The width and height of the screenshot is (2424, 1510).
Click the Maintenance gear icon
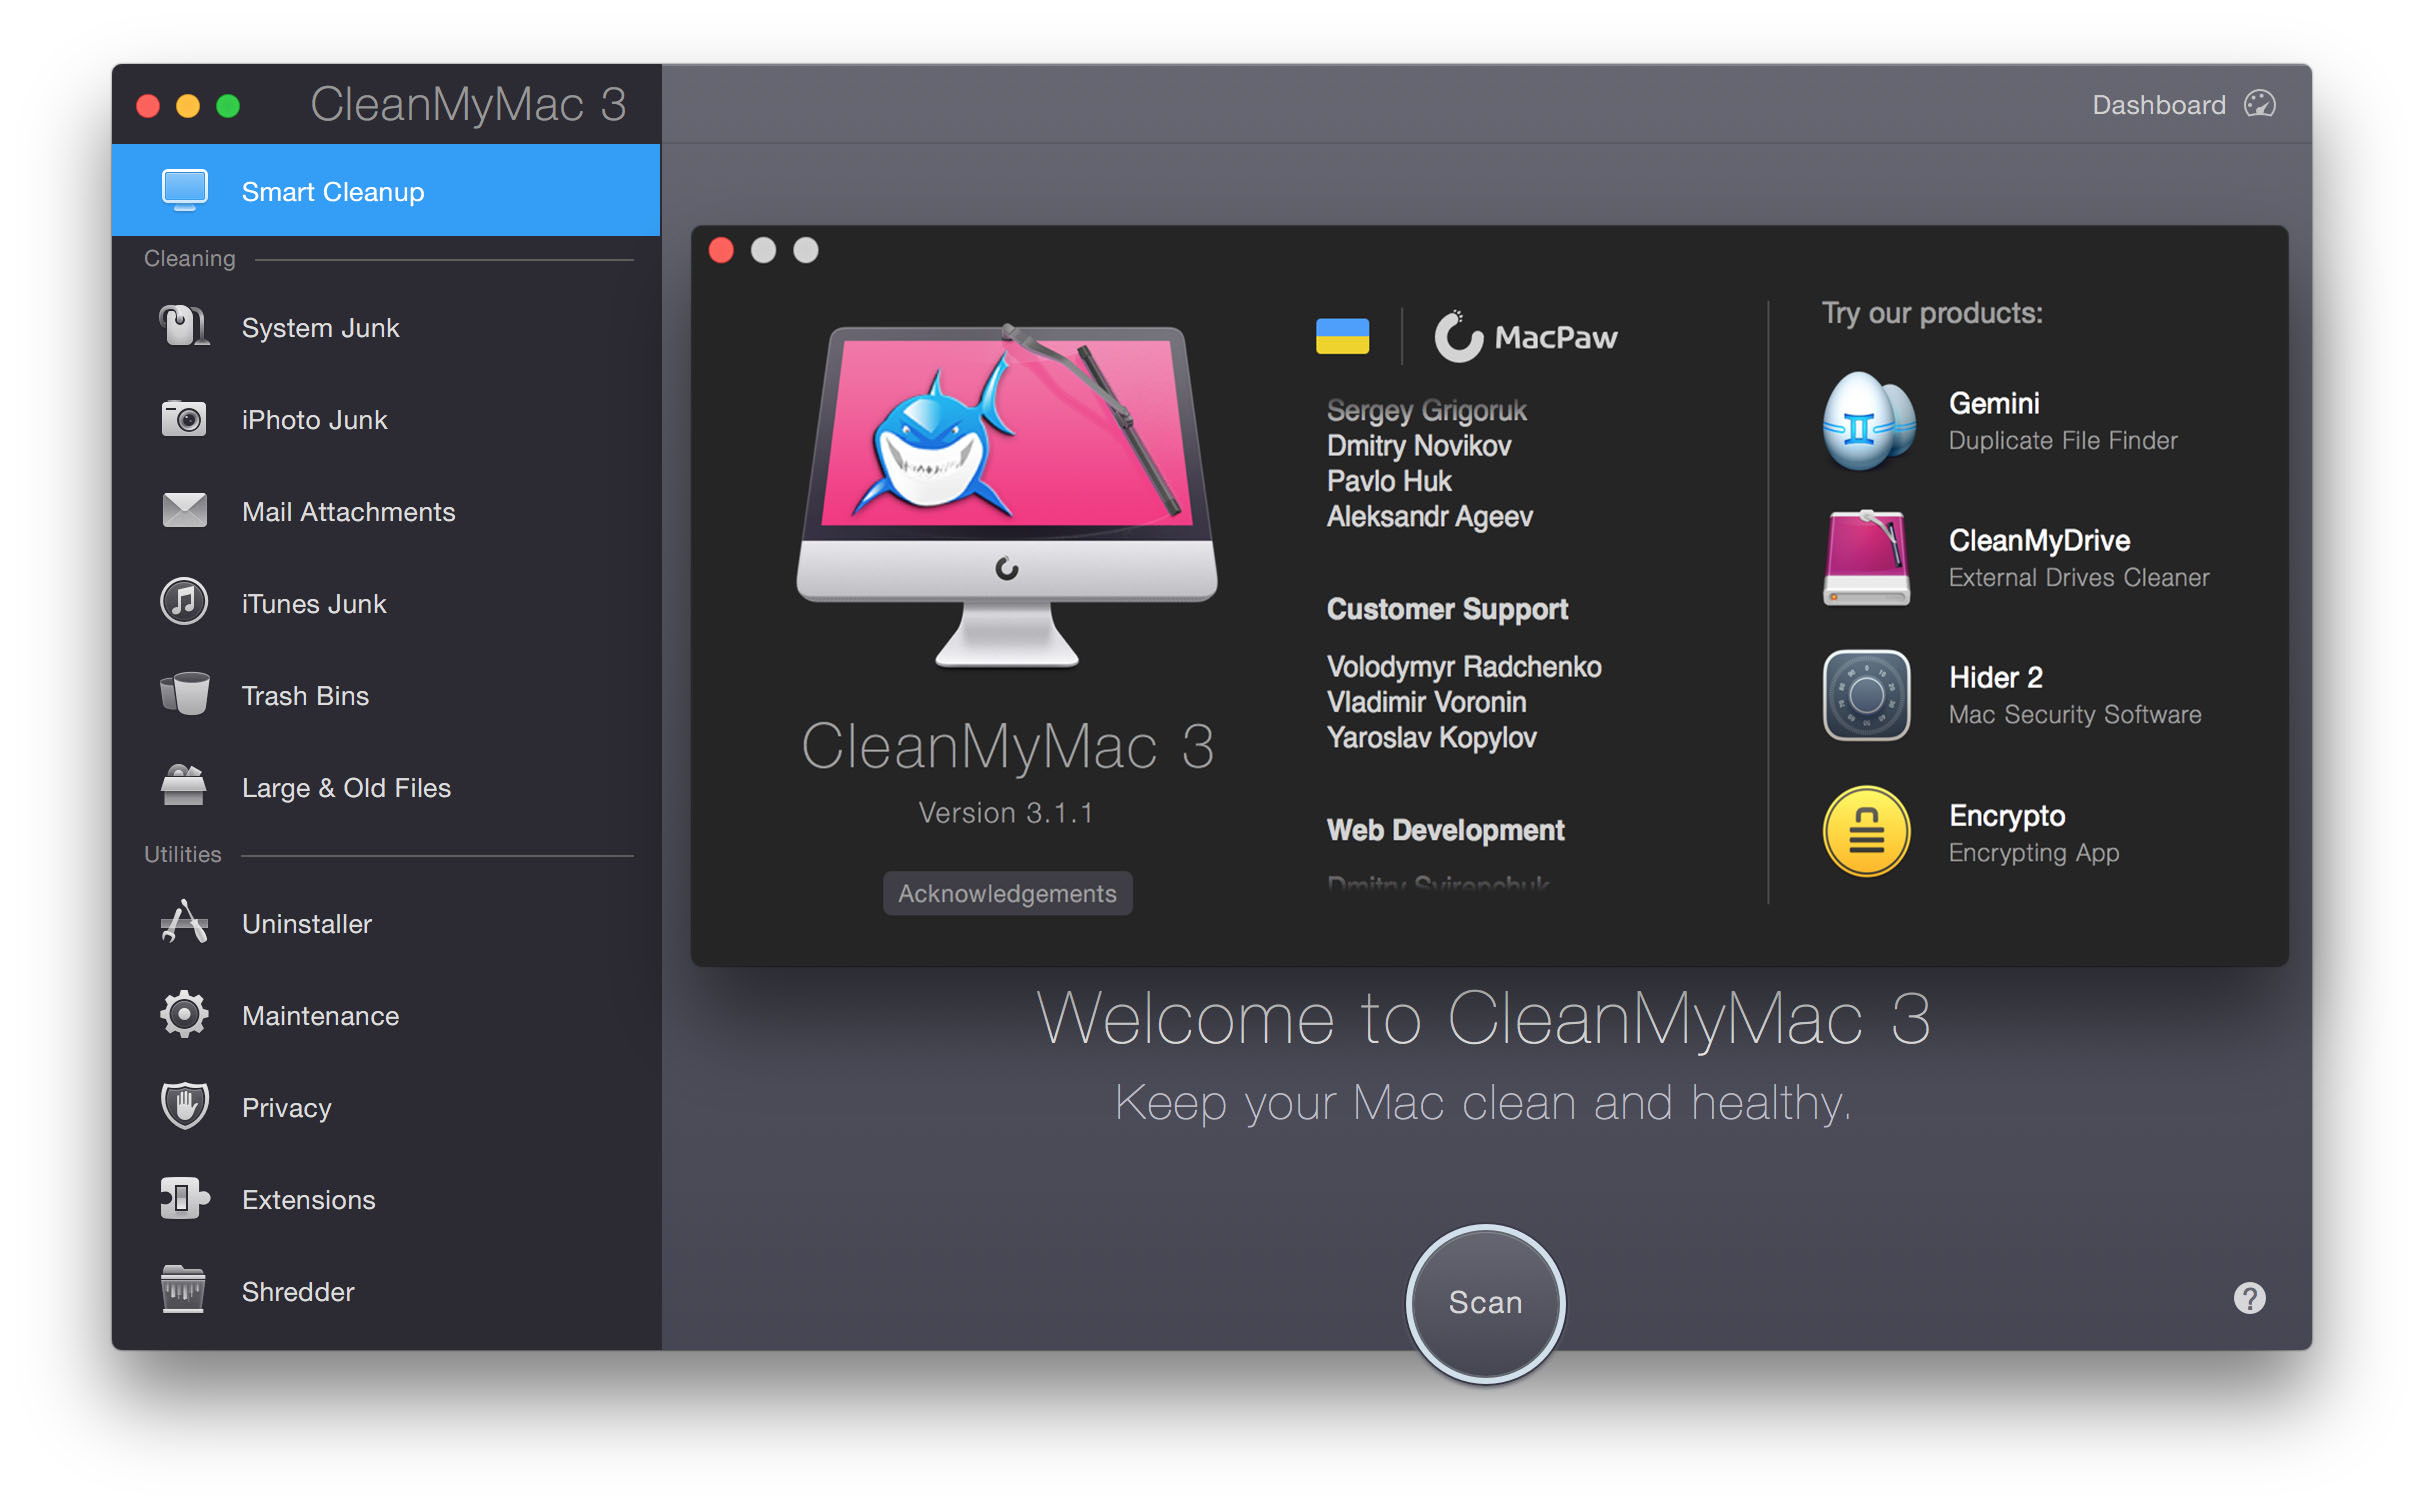[184, 1015]
